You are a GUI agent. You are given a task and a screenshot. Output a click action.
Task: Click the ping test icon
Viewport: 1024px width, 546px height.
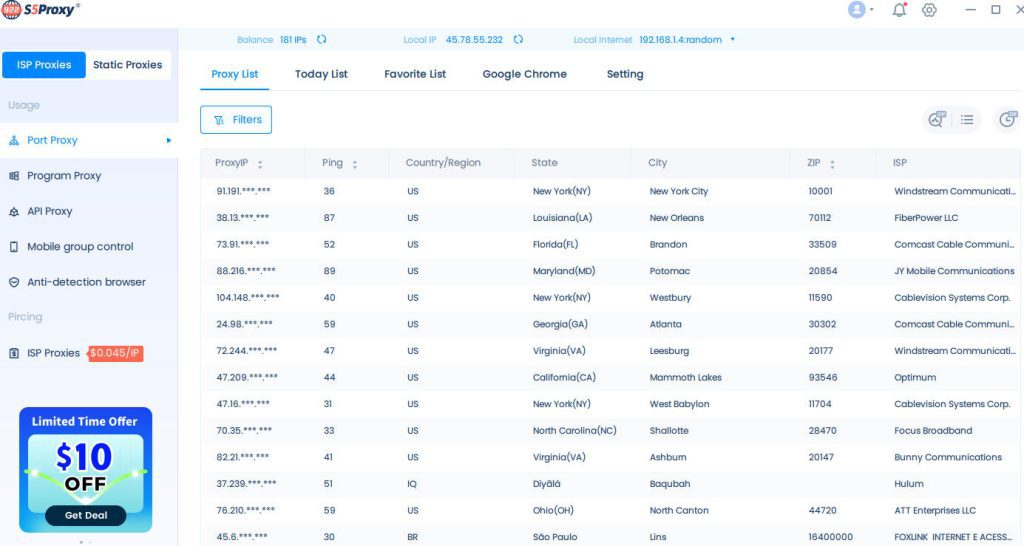point(937,120)
